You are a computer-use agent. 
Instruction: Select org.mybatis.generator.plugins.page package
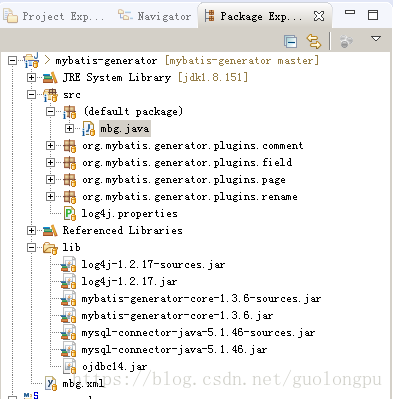tap(184, 179)
